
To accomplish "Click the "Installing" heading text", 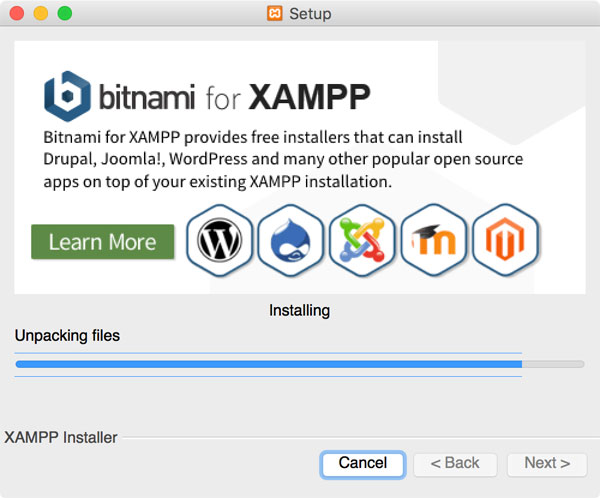I will [299, 310].
